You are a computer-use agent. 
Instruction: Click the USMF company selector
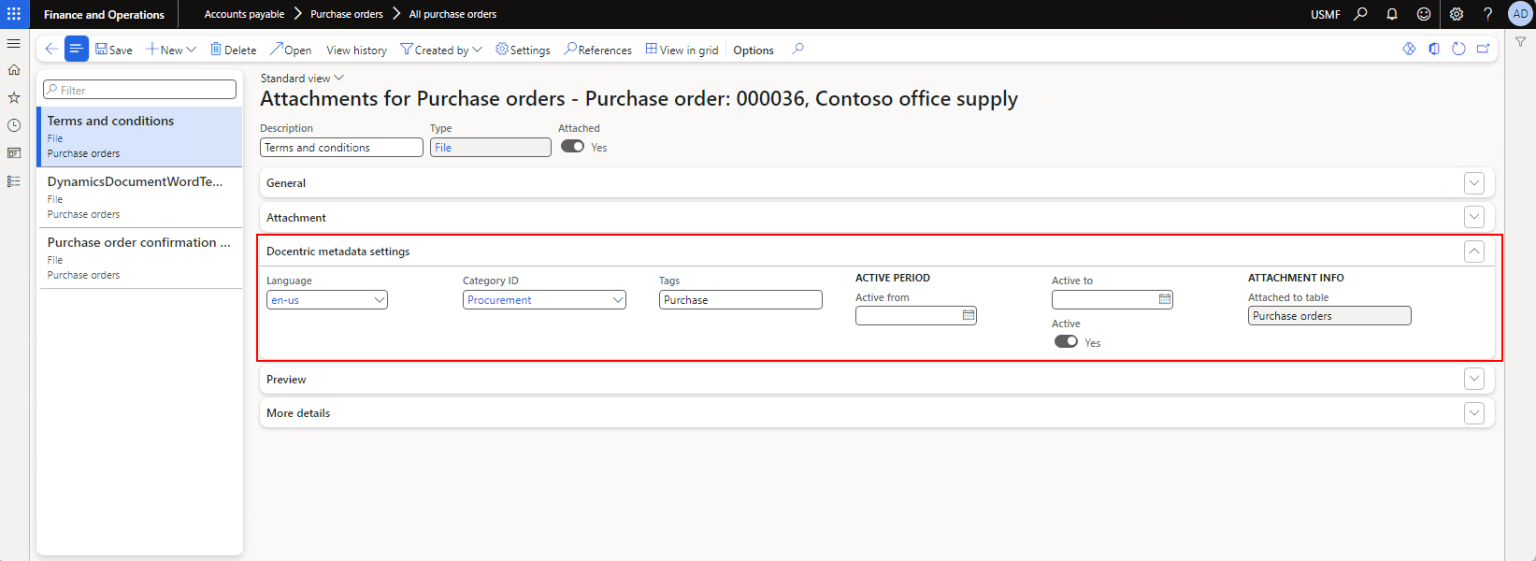click(1326, 14)
